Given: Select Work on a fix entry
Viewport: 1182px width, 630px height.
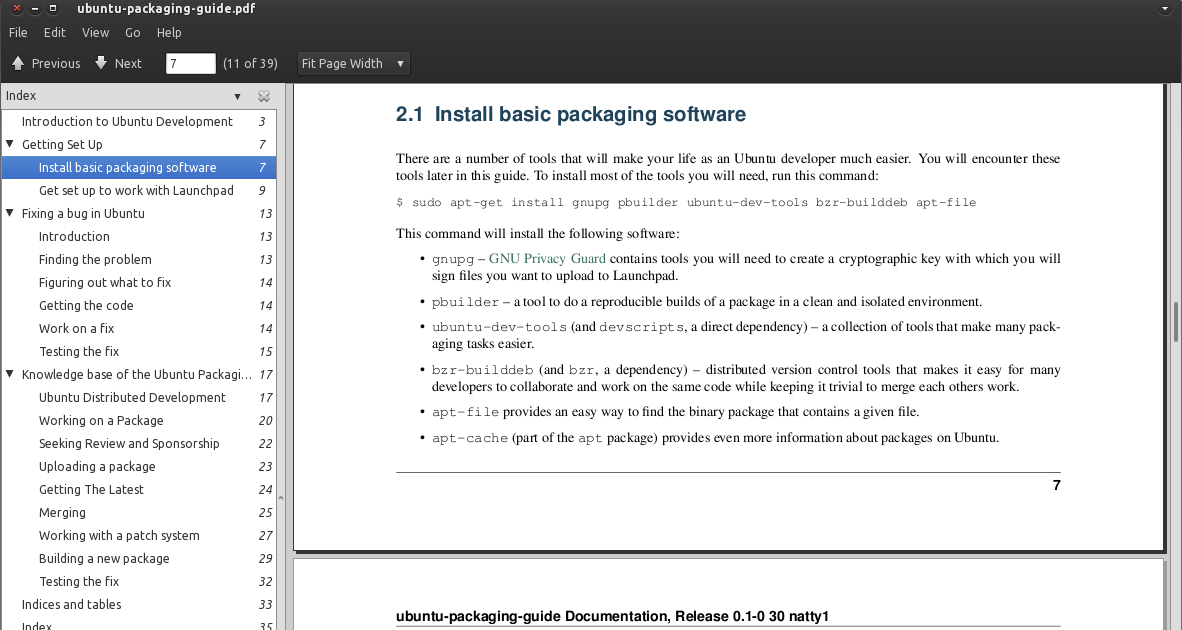Looking at the screenshot, I should [x=139, y=329].
